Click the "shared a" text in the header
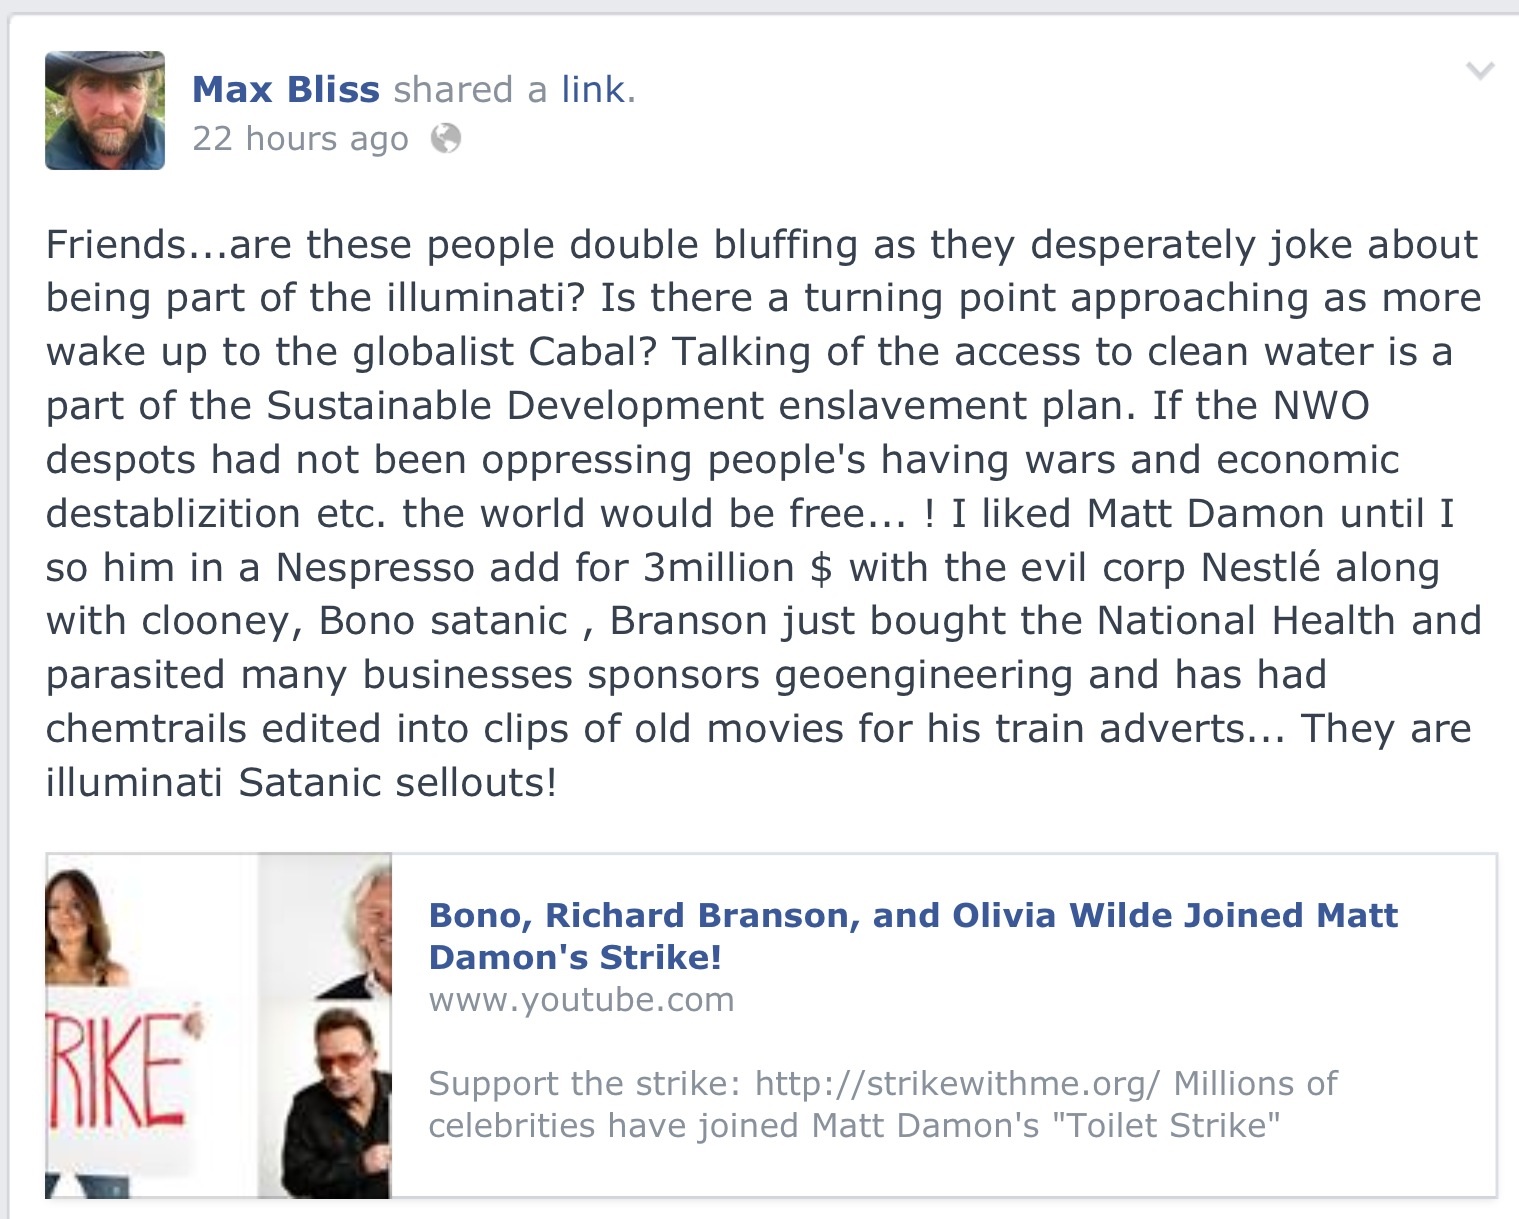This screenshot has width=1519, height=1219. click(470, 90)
